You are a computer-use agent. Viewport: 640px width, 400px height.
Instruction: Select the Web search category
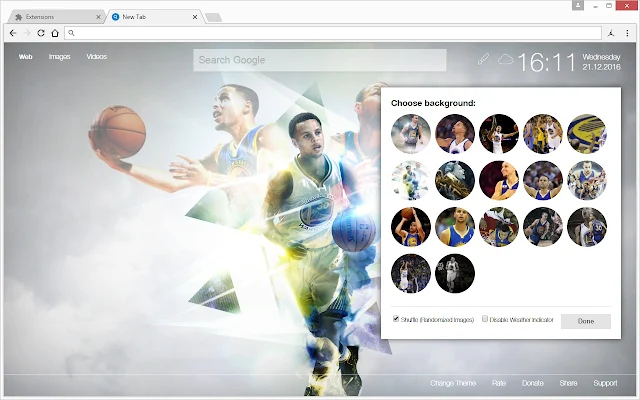tap(25, 57)
